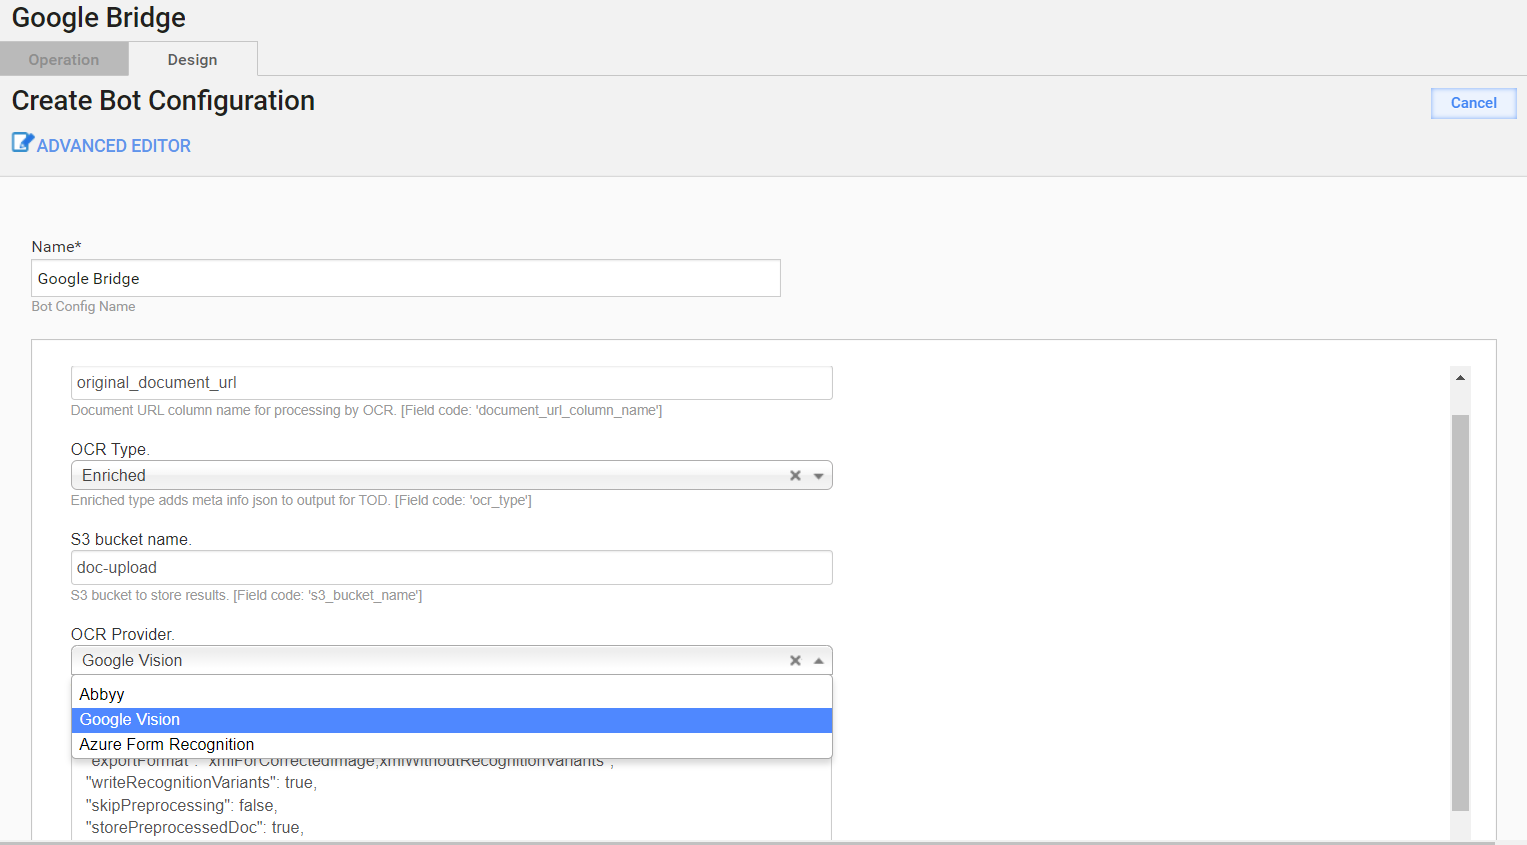Viewport: 1527px width, 845px height.
Task: Click the S3 bucket to store results help text
Action: (246, 596)
